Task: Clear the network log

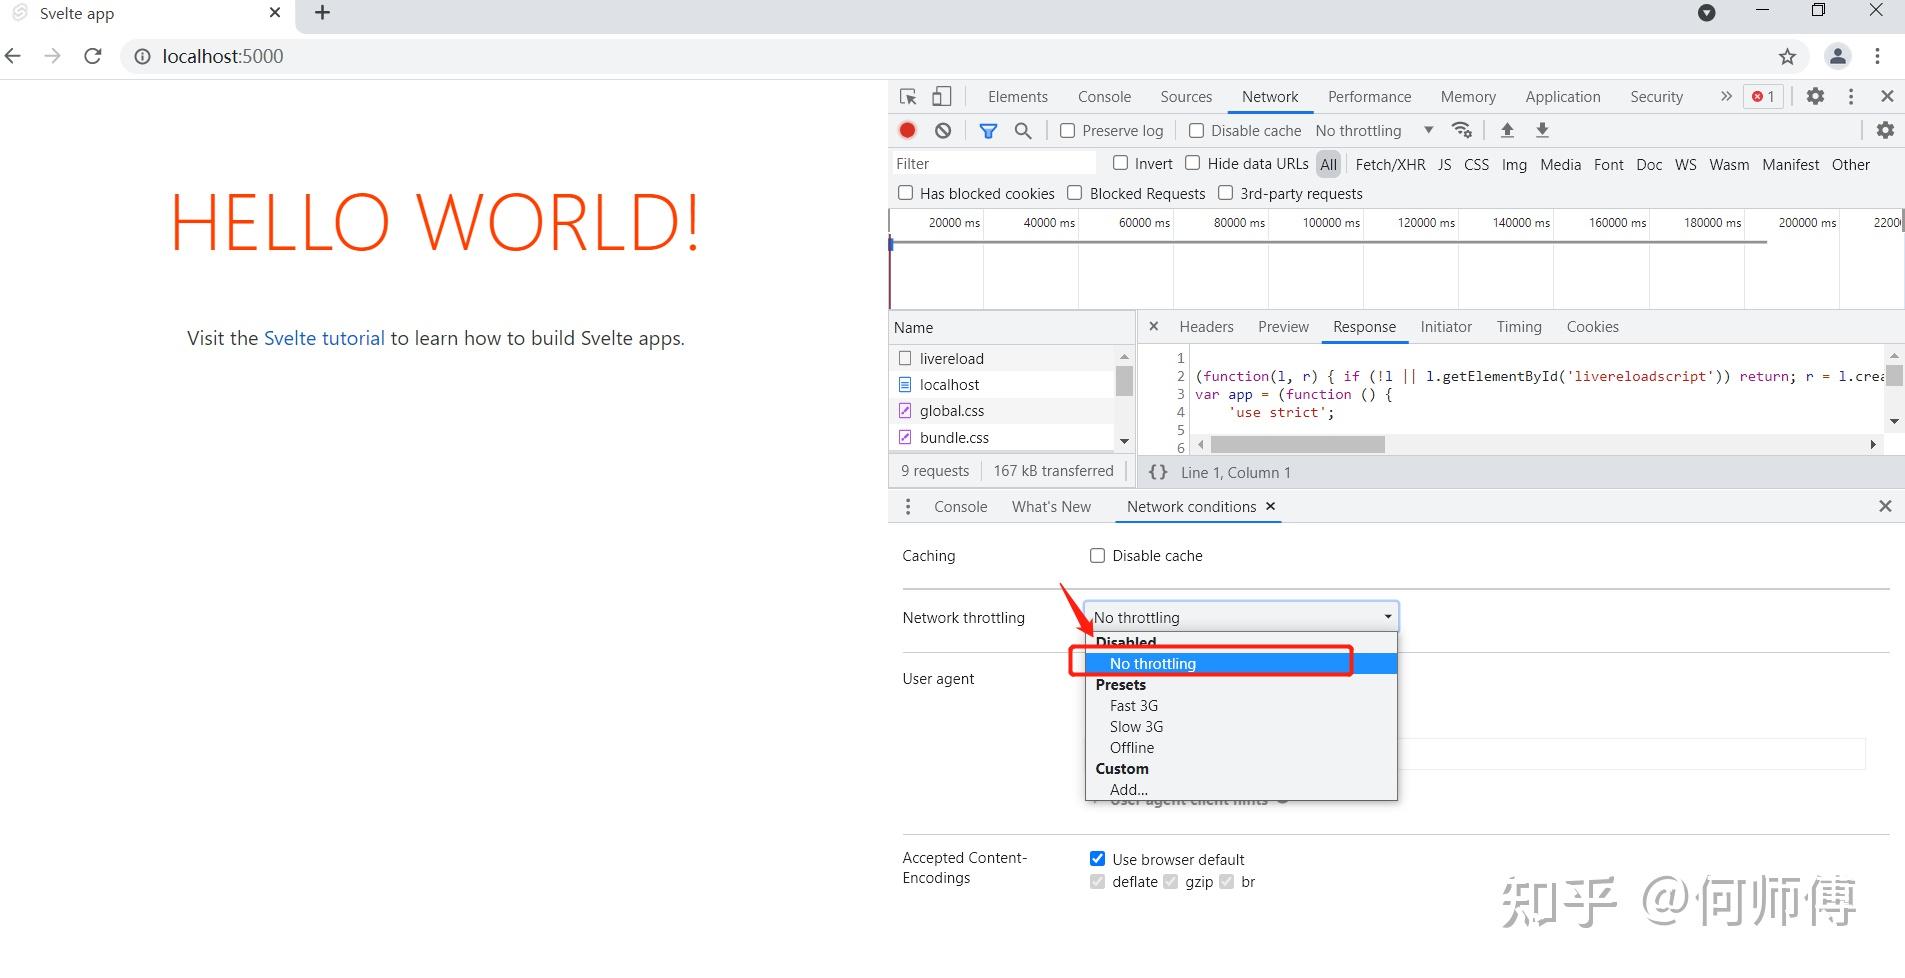Action: click(x=943, y=130)
